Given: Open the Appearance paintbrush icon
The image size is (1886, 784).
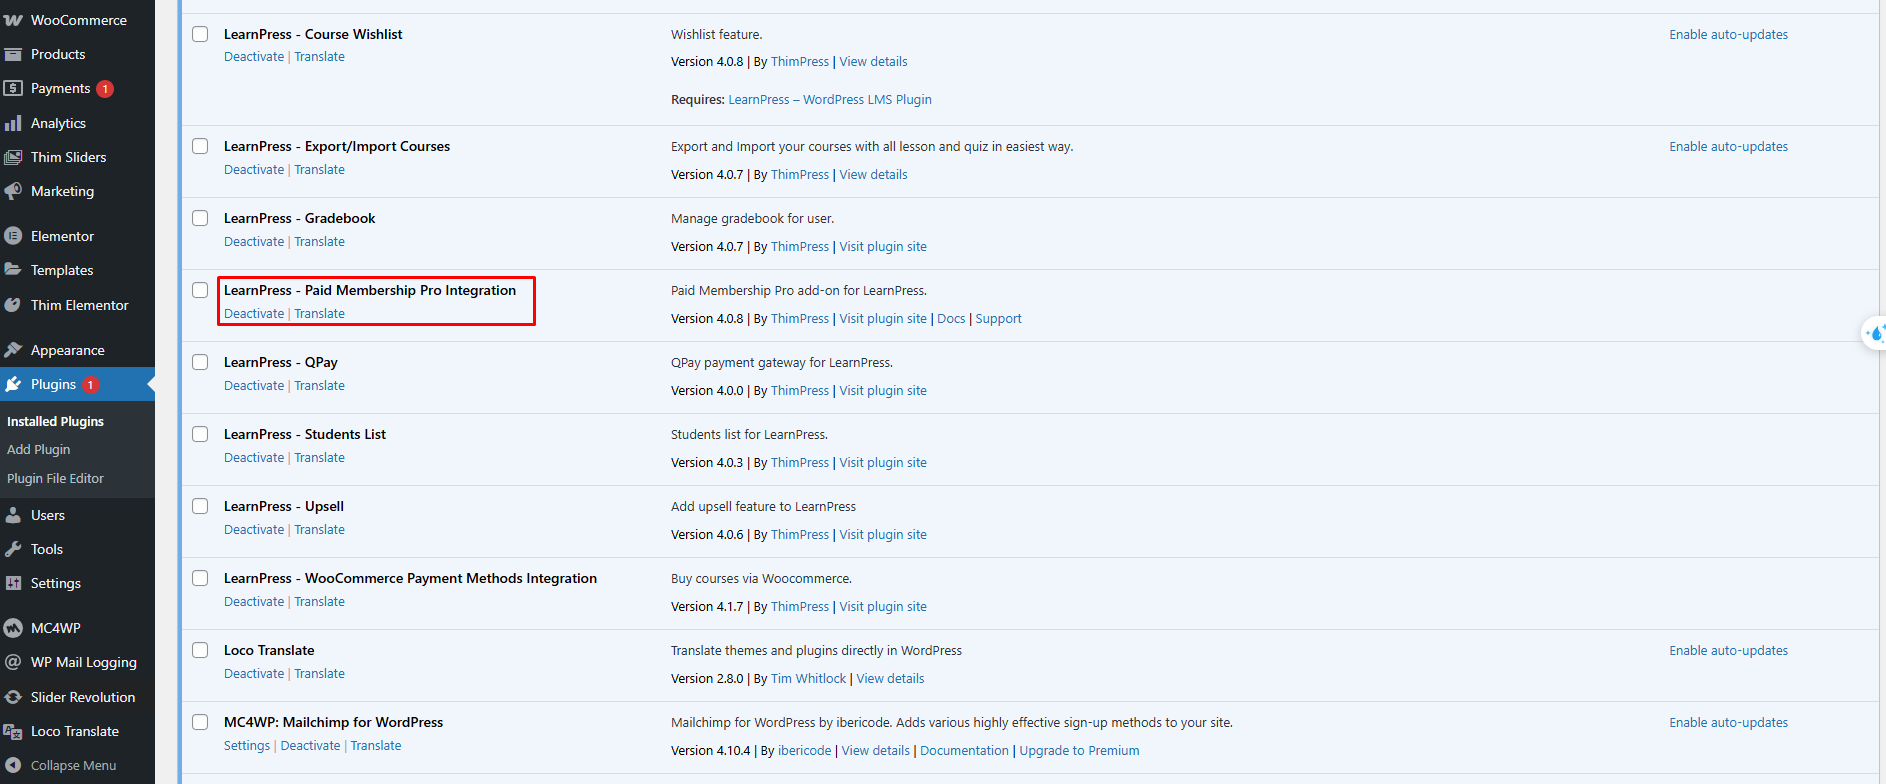Looking at the screenshot, I should coord(13,350).
